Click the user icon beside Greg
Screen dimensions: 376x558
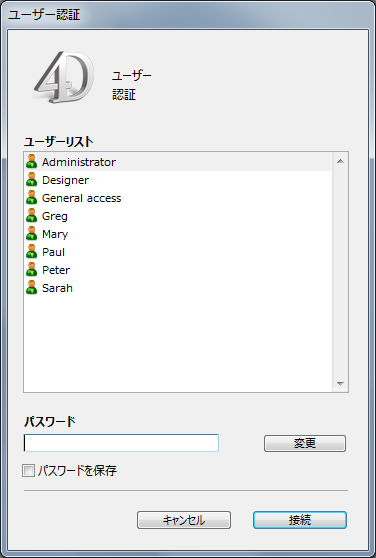[x=32, y=216]
